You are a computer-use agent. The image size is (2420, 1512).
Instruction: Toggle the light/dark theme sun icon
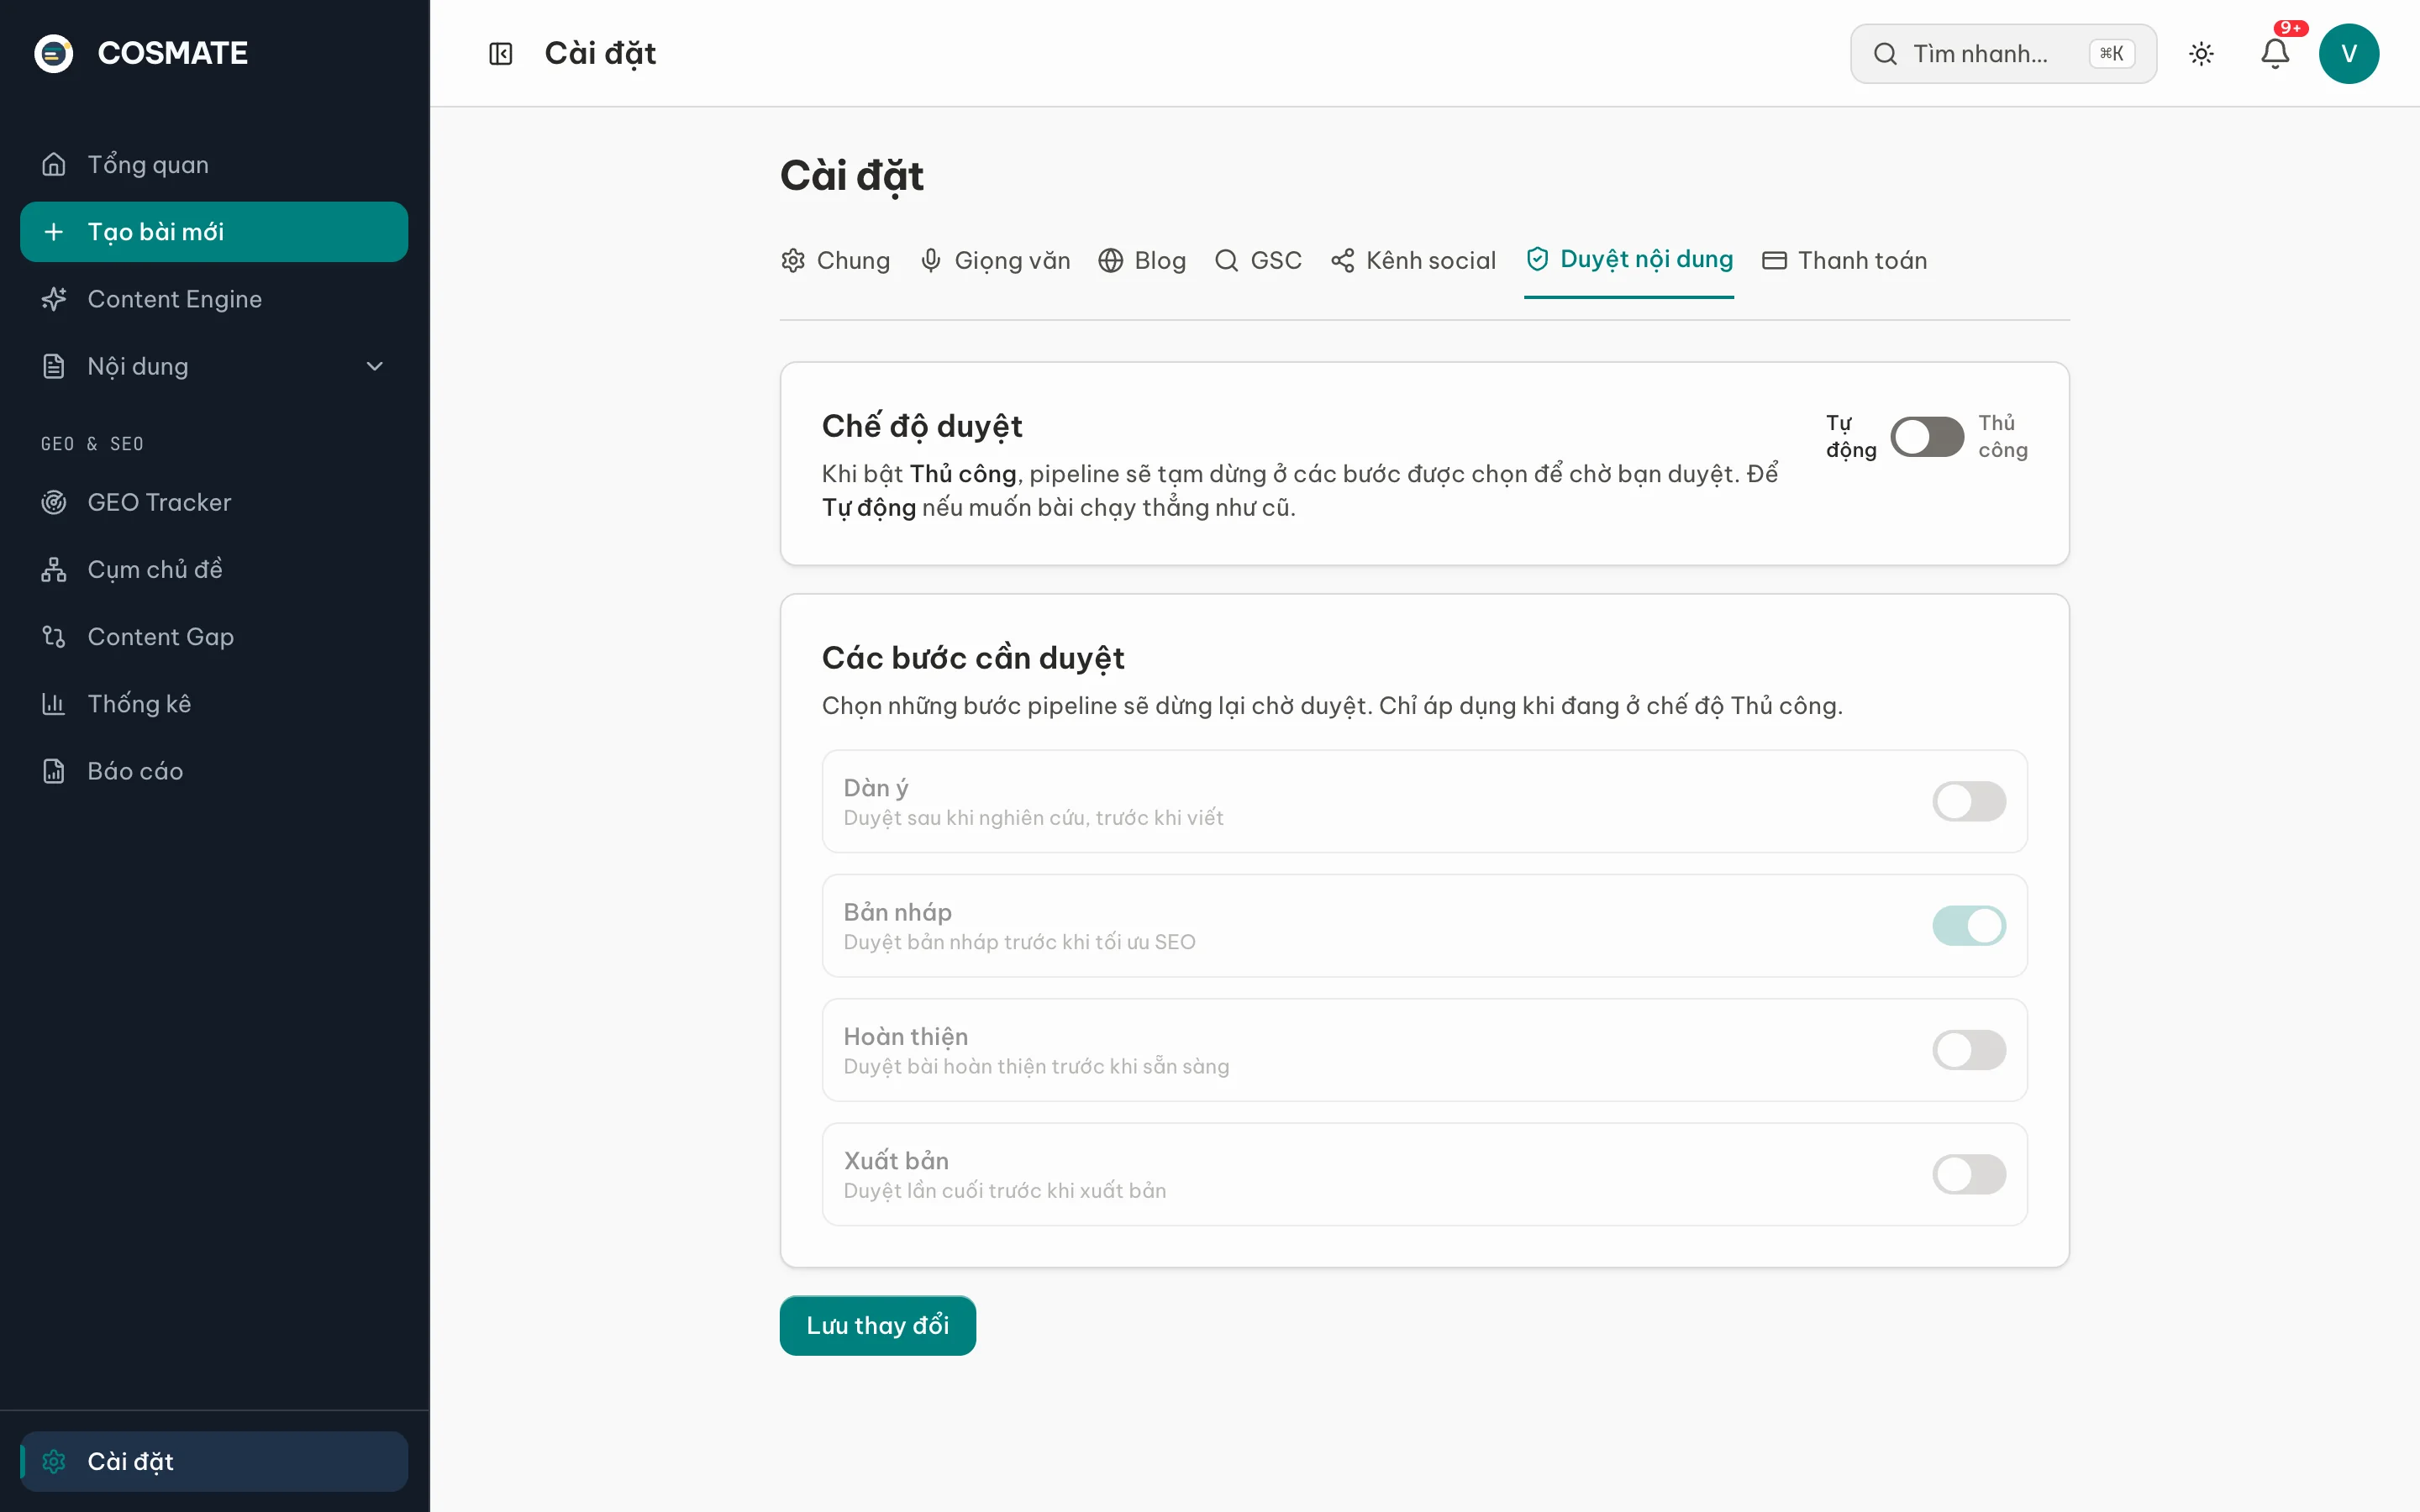[2201, 53]
